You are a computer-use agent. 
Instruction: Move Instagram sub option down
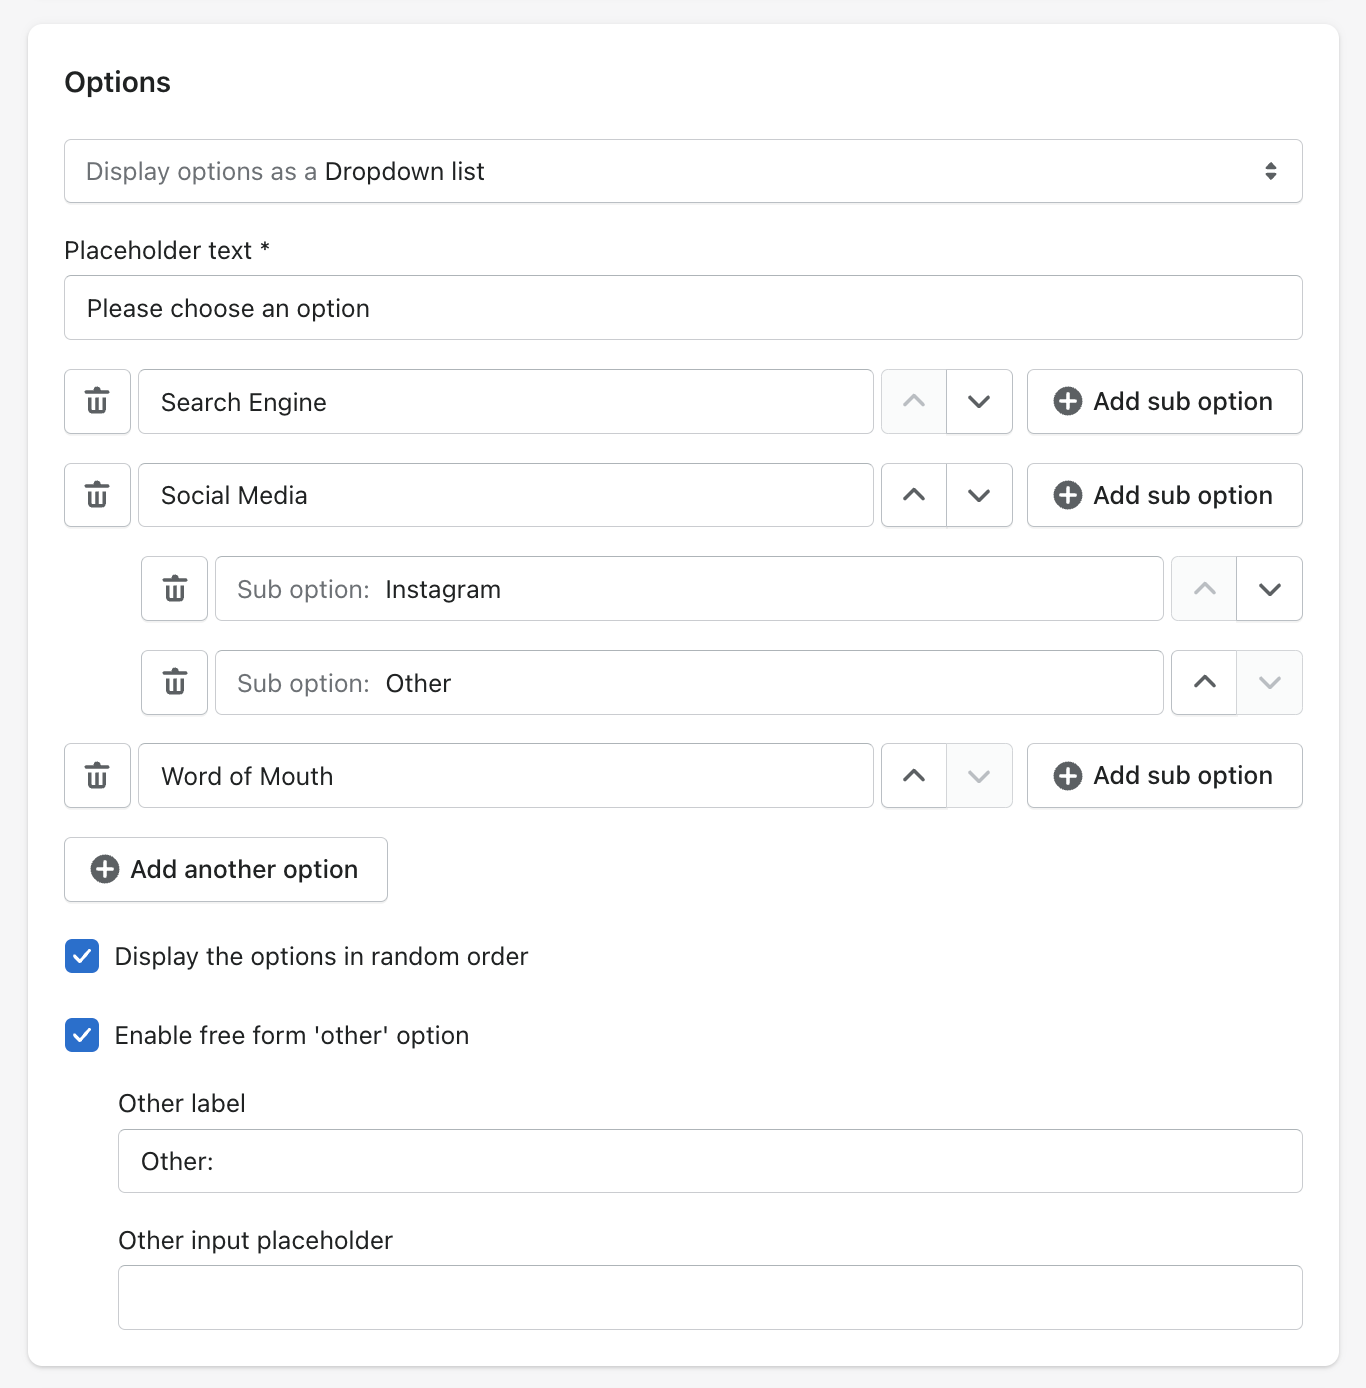1269,589
